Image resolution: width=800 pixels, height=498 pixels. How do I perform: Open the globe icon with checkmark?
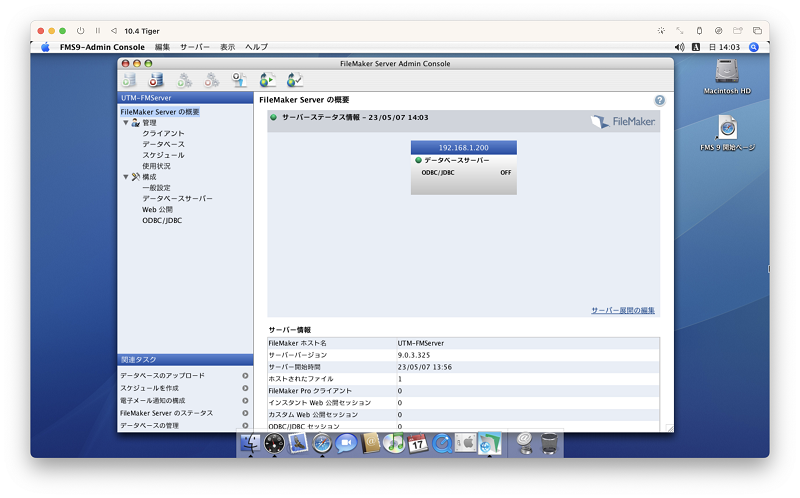coord(294,80)
